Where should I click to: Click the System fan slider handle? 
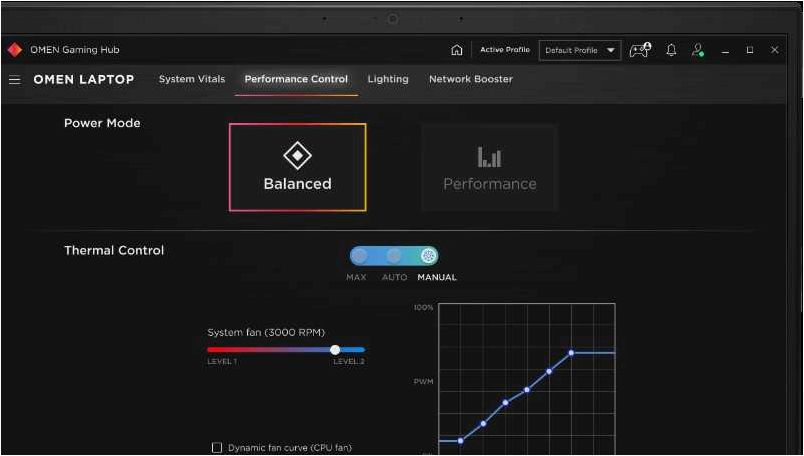(x=335, y=350)
